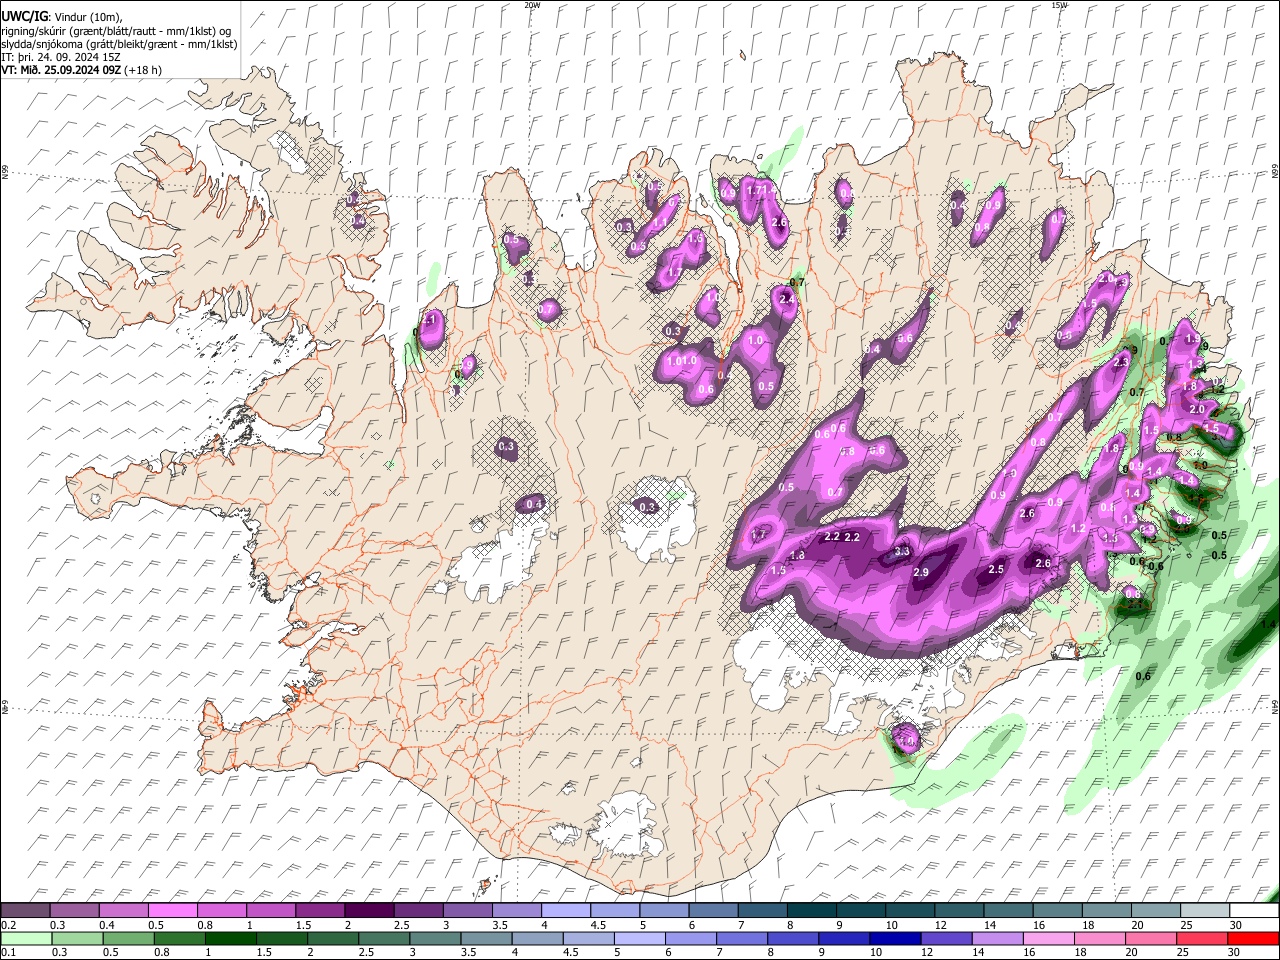Image resolution: width=1280 pixels, height=960 pixels.
Task: Click the white swatch ending the upper legend row
Action: pos(1253,911)
